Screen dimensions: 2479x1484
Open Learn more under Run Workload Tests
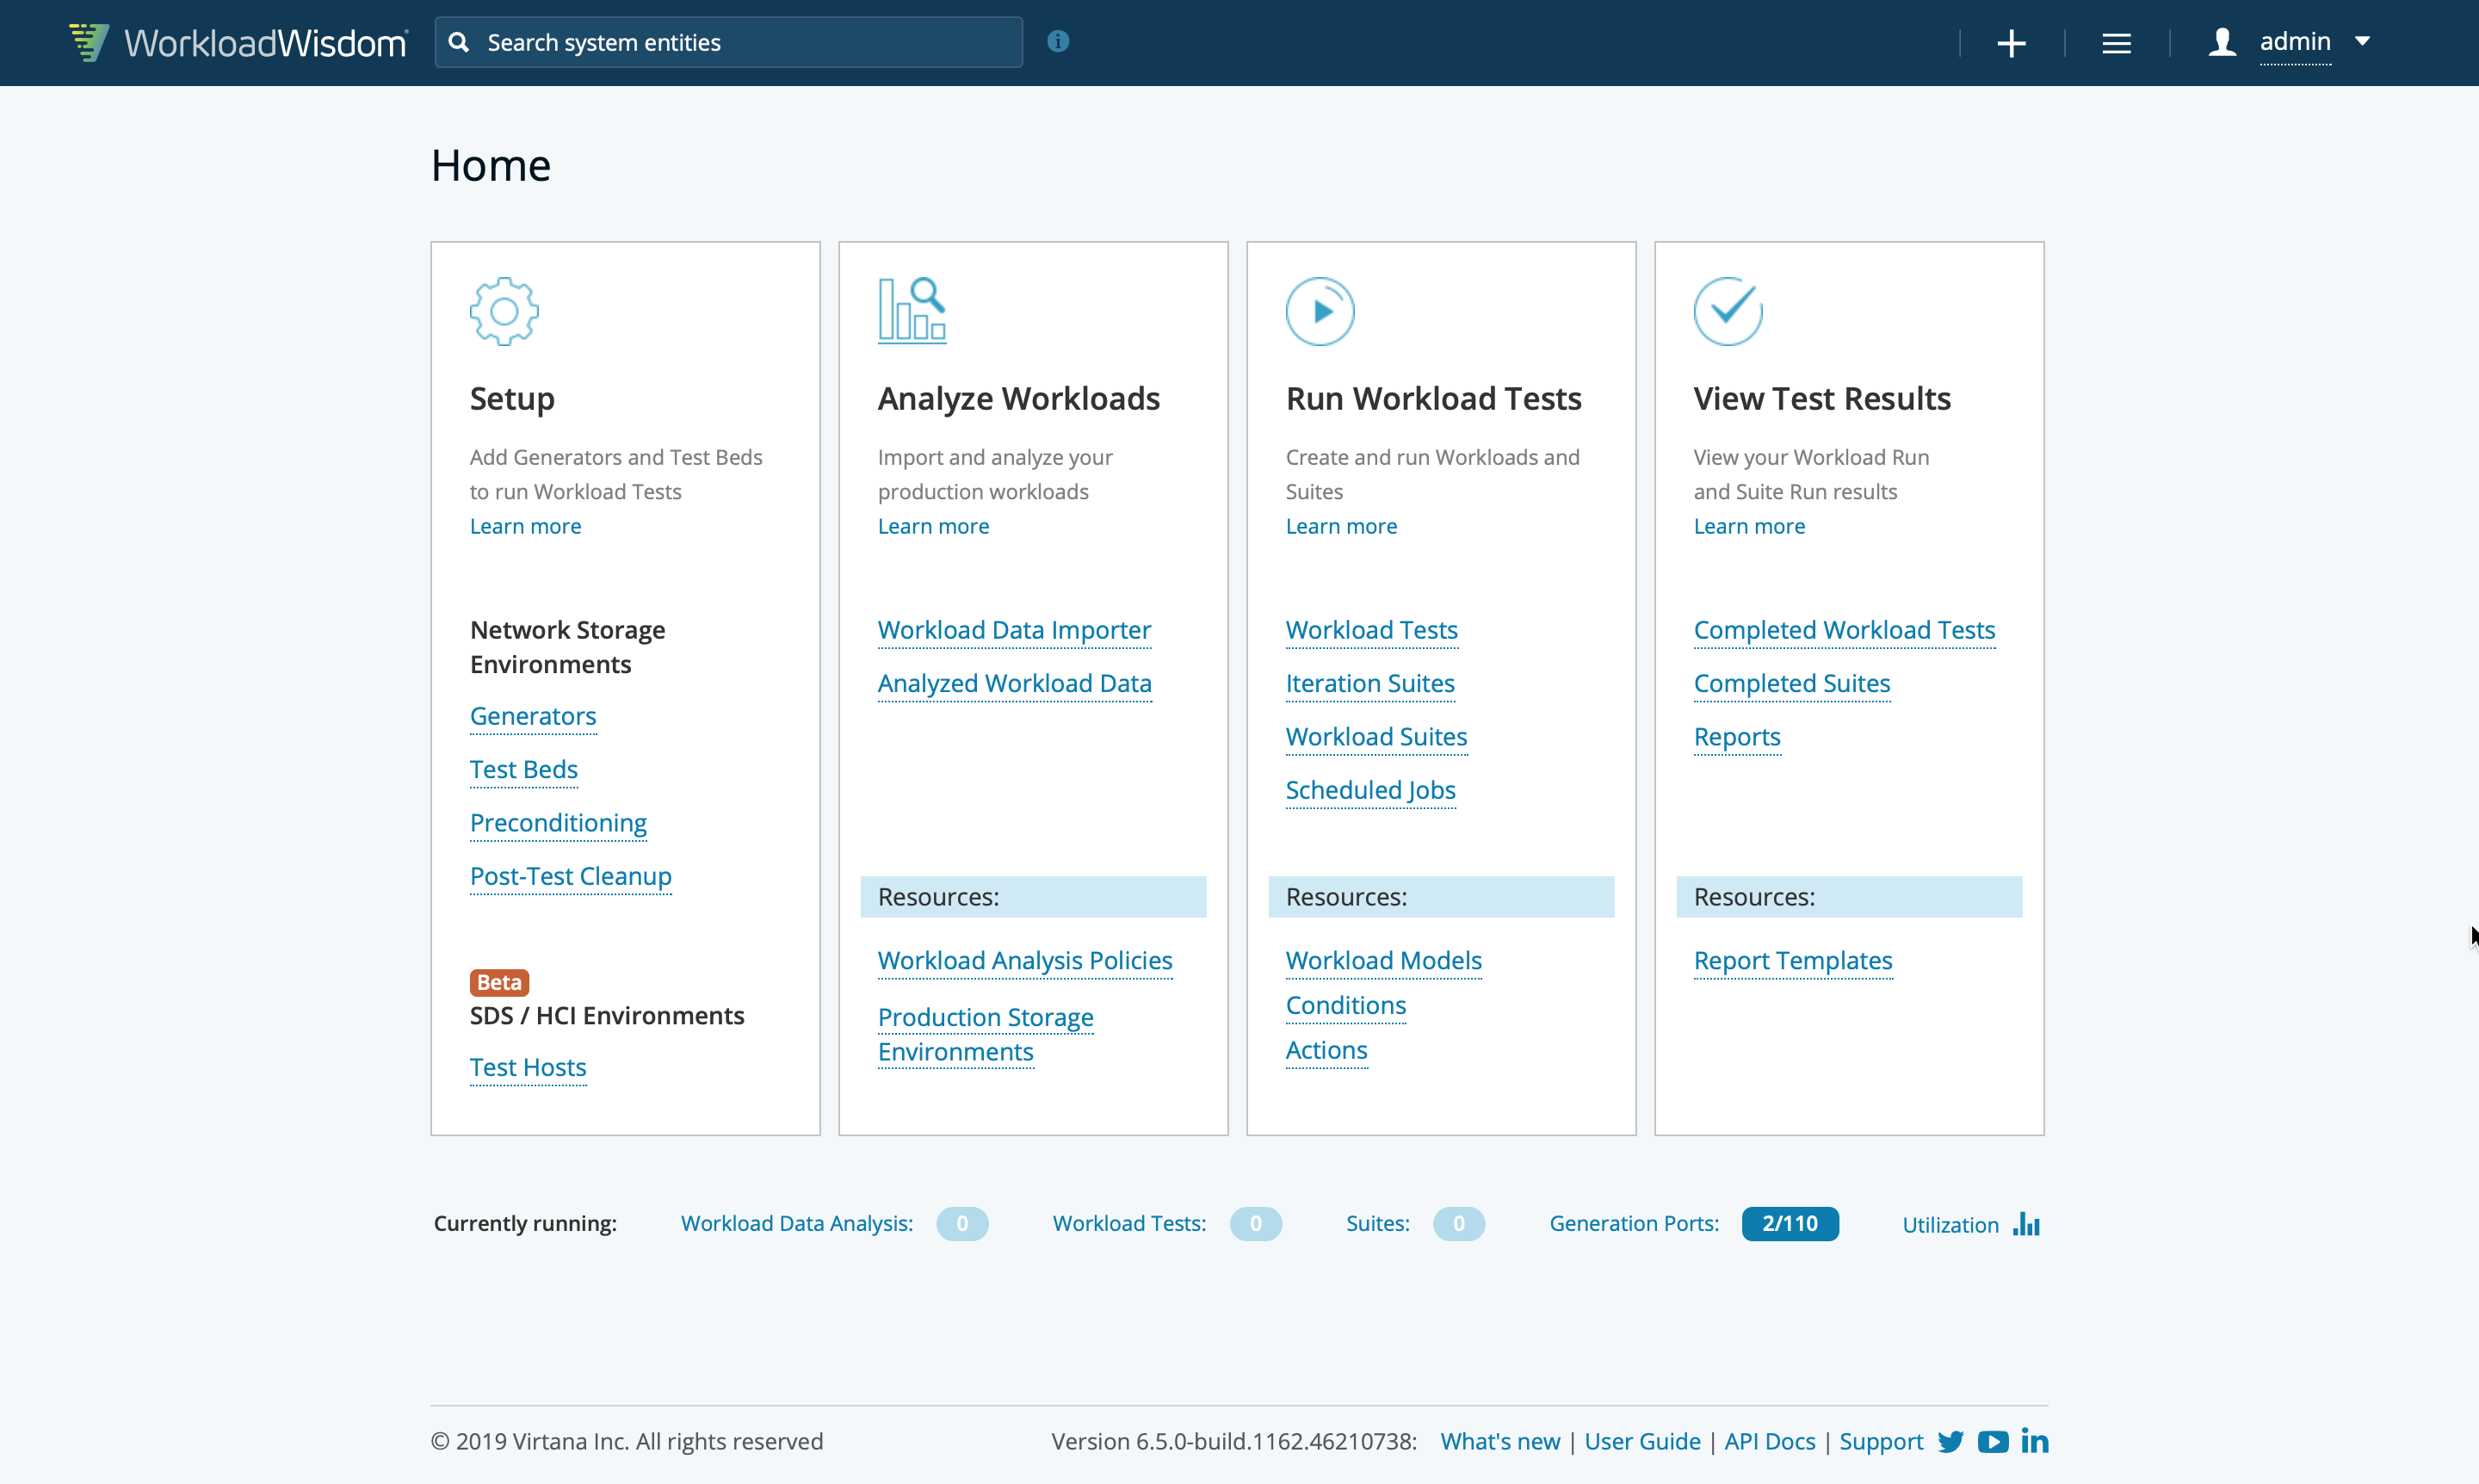pyautogui.click(x=1341, y=526)
